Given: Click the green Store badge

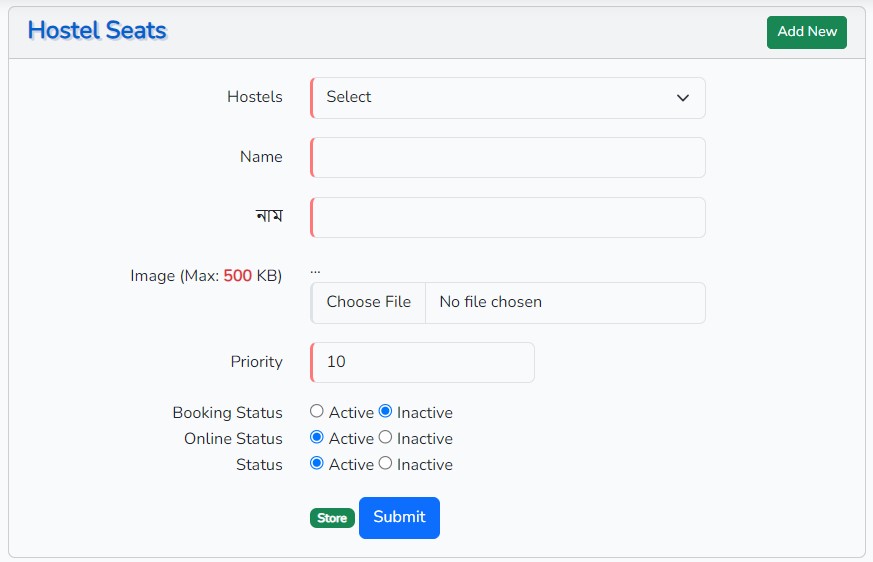Looking at the screenshot, I should point(332,518).
